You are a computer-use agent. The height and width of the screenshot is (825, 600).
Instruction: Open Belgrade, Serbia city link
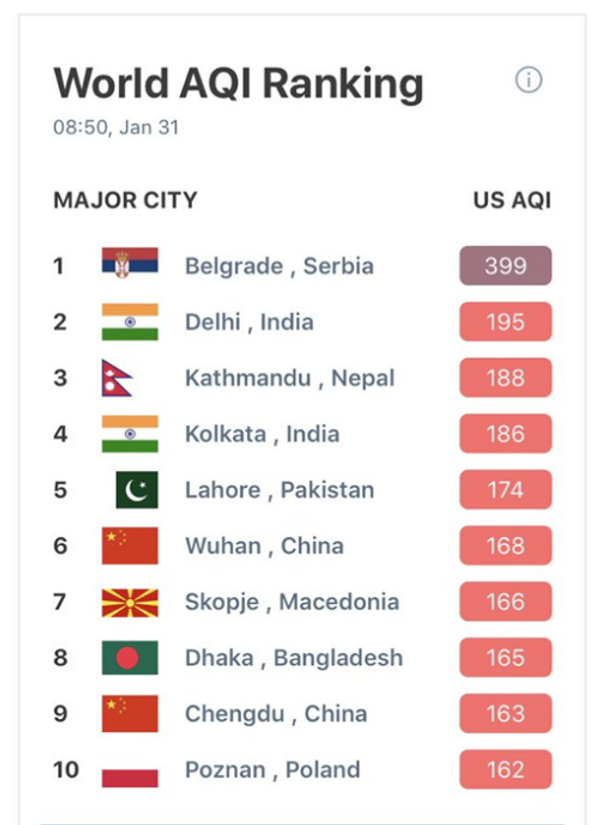[279, 266]
